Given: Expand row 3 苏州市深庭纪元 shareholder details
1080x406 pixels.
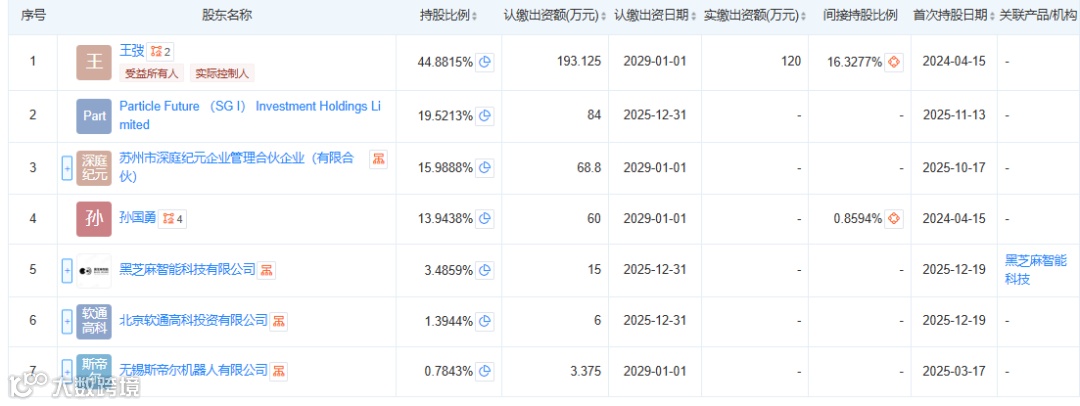Looking at the screenshot, I should point(67,168).
